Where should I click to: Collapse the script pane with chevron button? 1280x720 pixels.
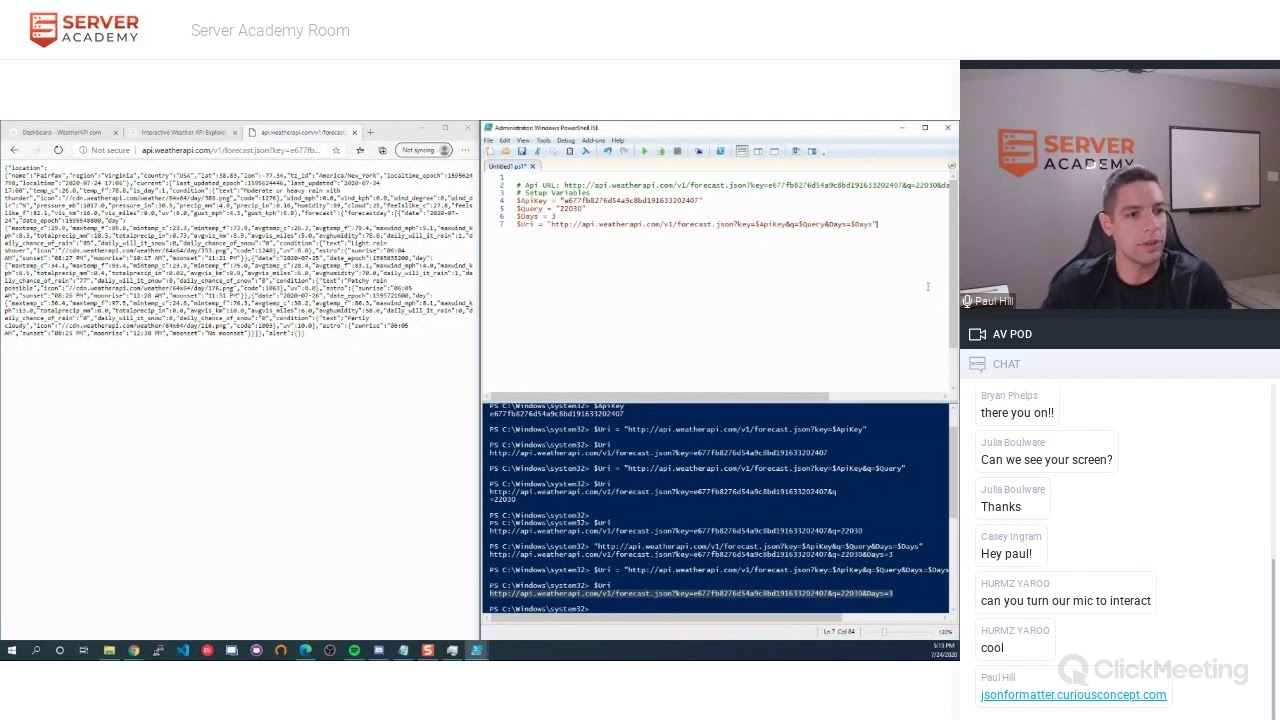(x=951, y=166)
